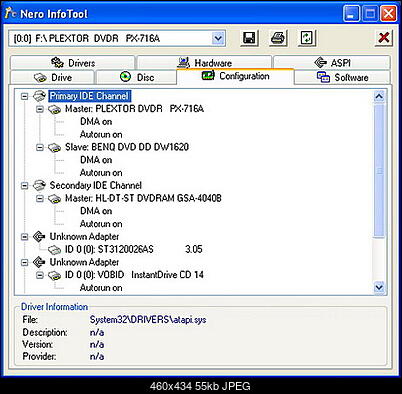
Task: Click DMA on under BENQ slave
Action: [x=96, y=160]
